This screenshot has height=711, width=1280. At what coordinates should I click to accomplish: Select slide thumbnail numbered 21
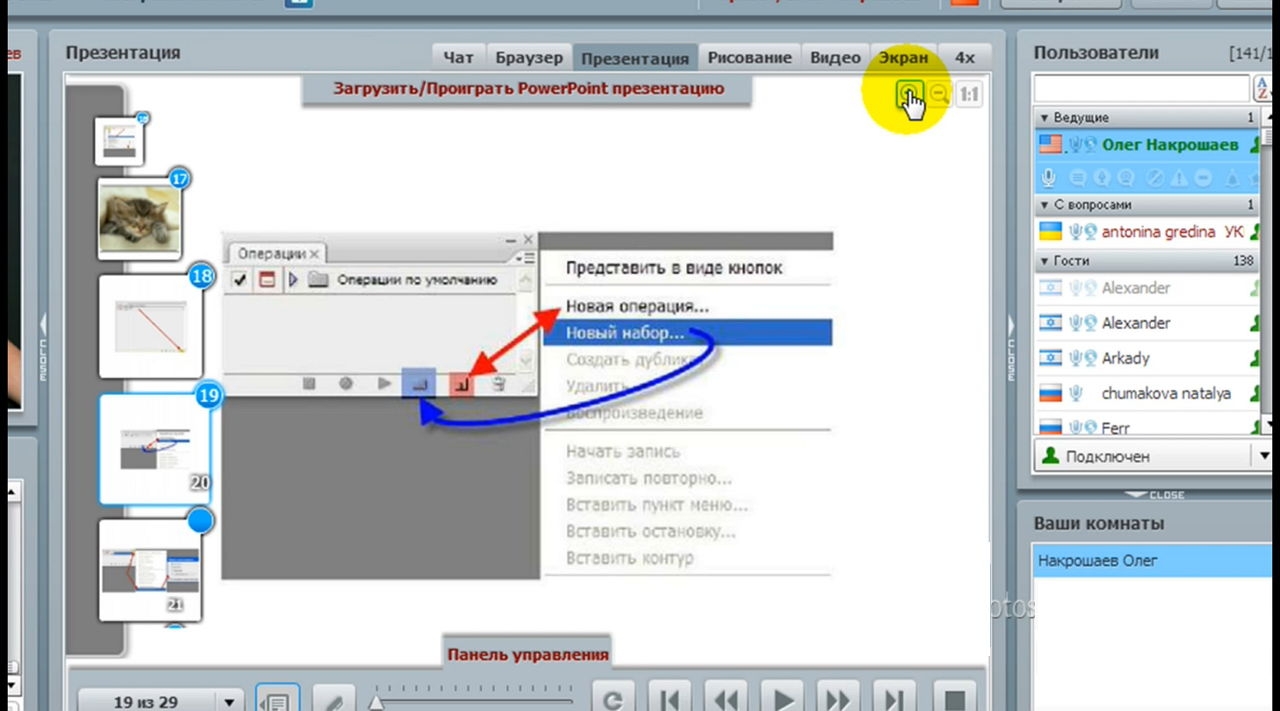[150, 569]
